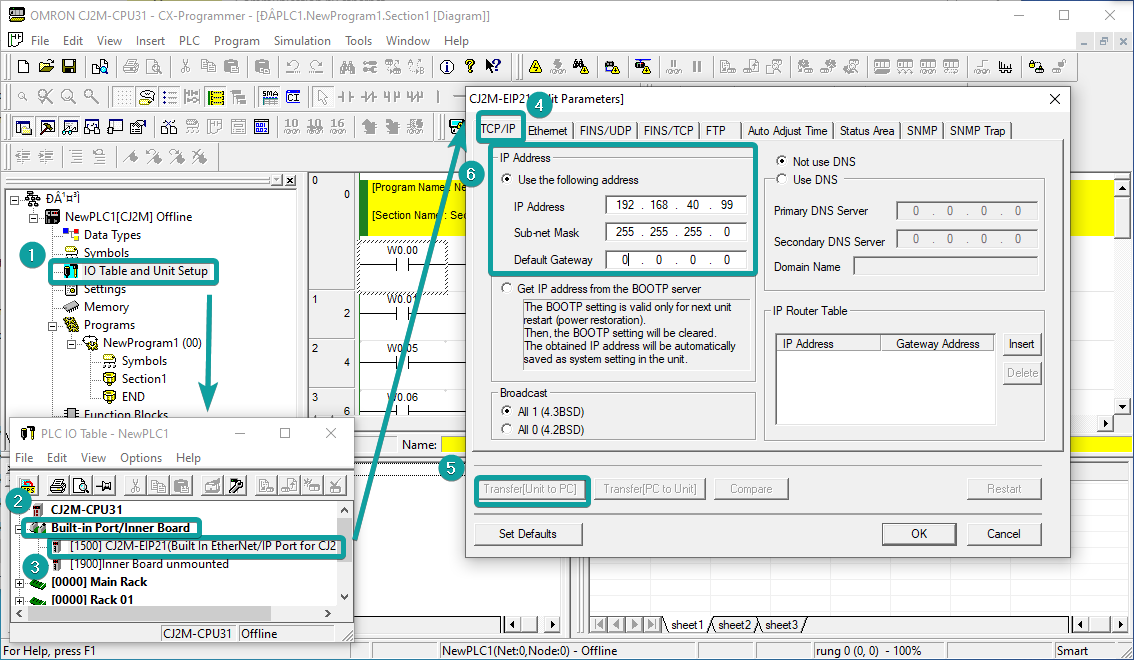1134x660 pixels.
Task: Collapse the Built-in Port/Inner Board node
Action: click(20, 528)
